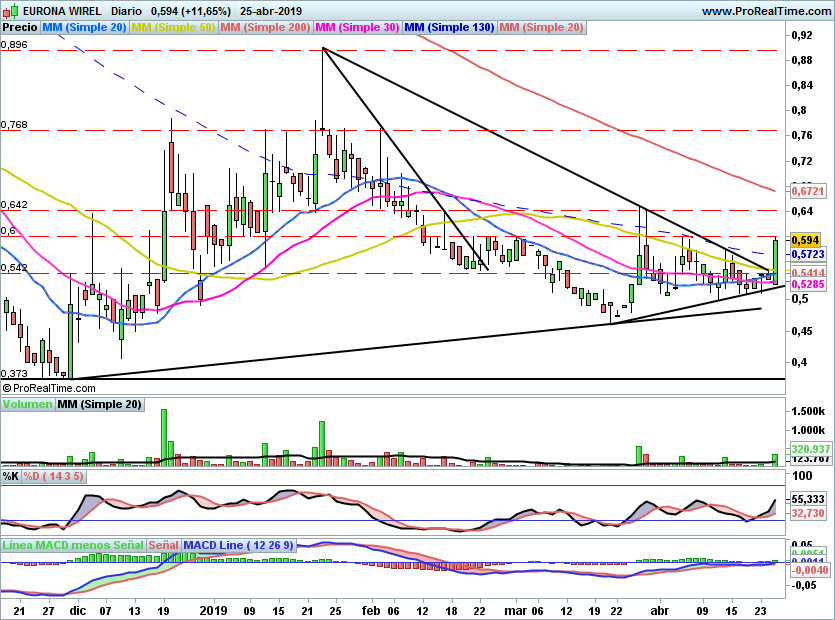Click the blue MM (Simple 20) label
This screenshot has height=620, width=835.
84,27
